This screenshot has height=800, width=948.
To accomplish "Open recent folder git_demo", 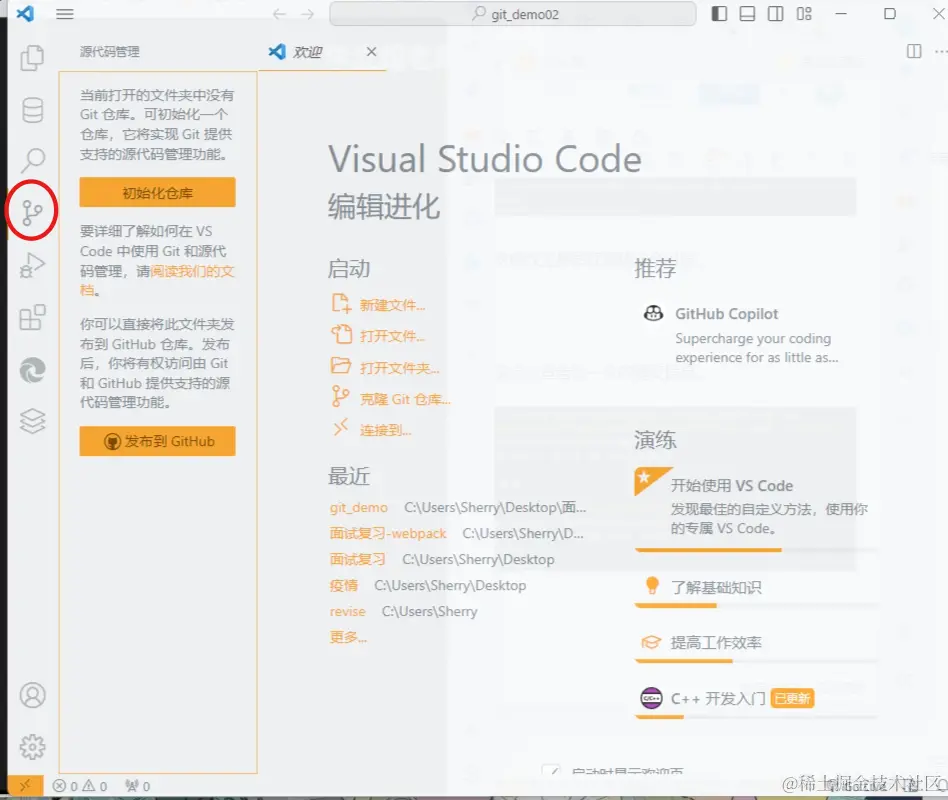I will point(359,507).
